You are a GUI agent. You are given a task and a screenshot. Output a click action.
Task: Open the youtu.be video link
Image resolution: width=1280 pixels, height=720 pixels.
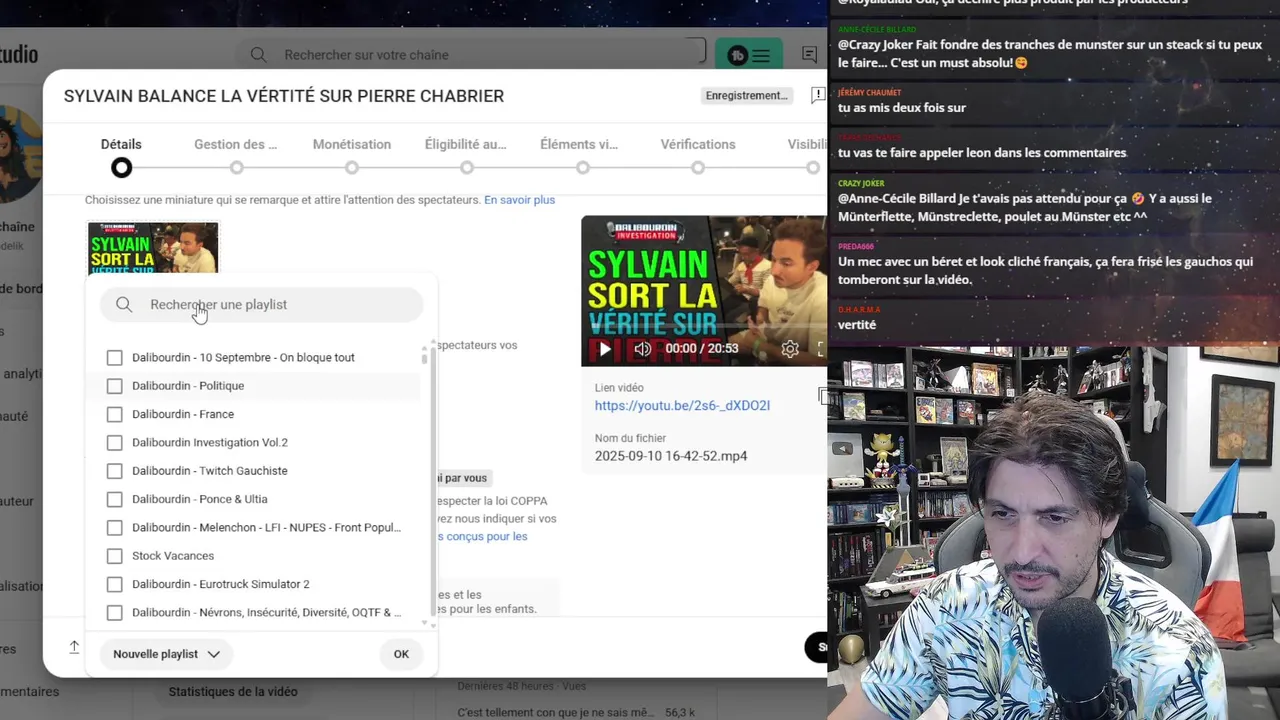coord(682,406)
